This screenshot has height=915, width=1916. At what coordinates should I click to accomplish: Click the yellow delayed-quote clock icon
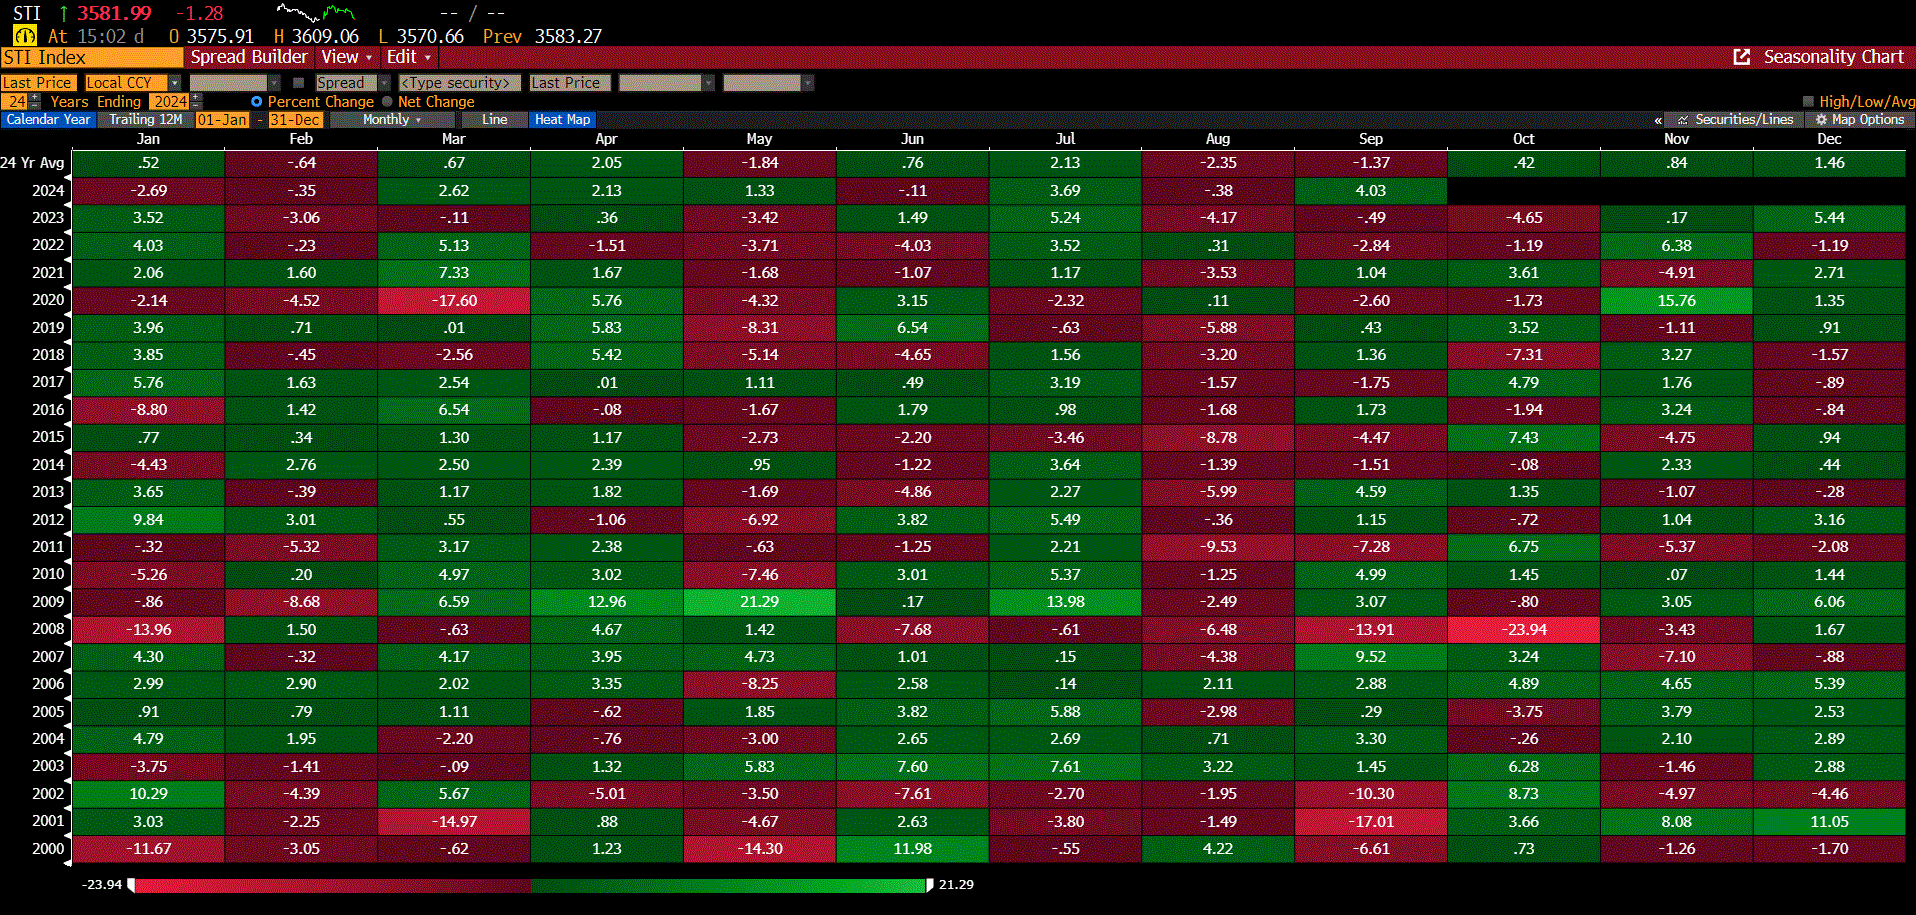(x=24, y=36)
